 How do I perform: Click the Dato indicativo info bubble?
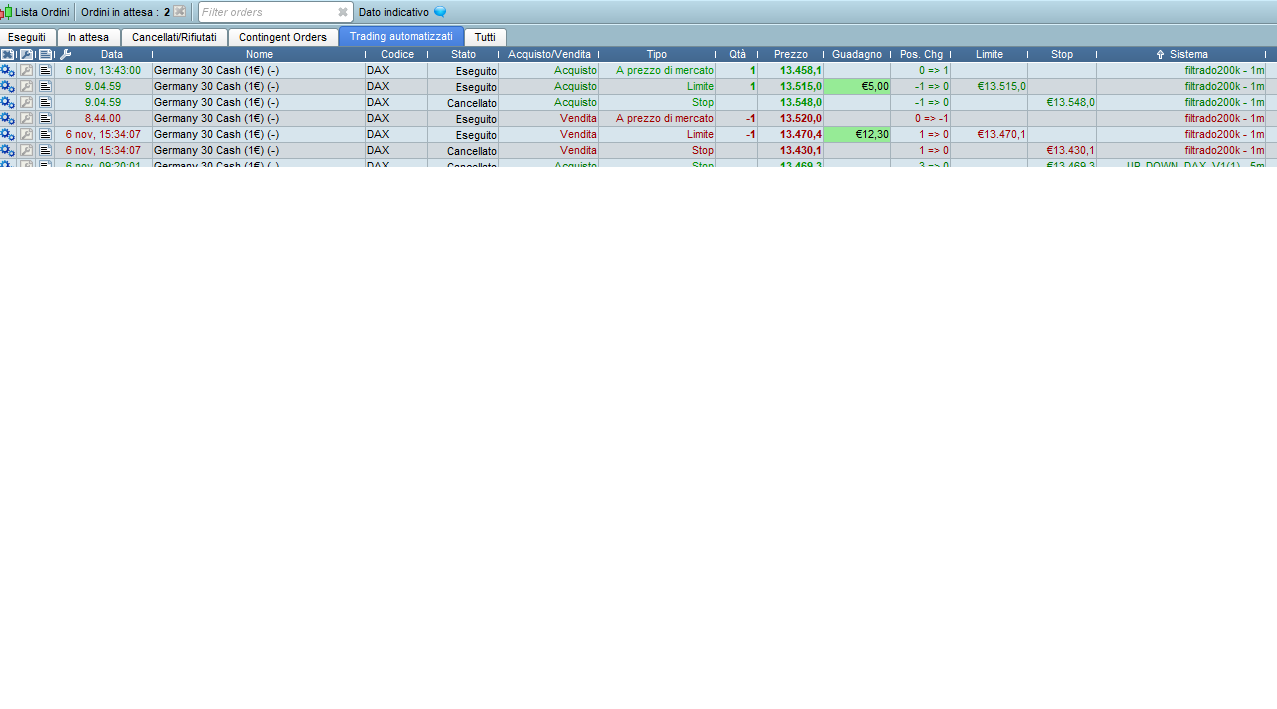click(x=440, y=12)
